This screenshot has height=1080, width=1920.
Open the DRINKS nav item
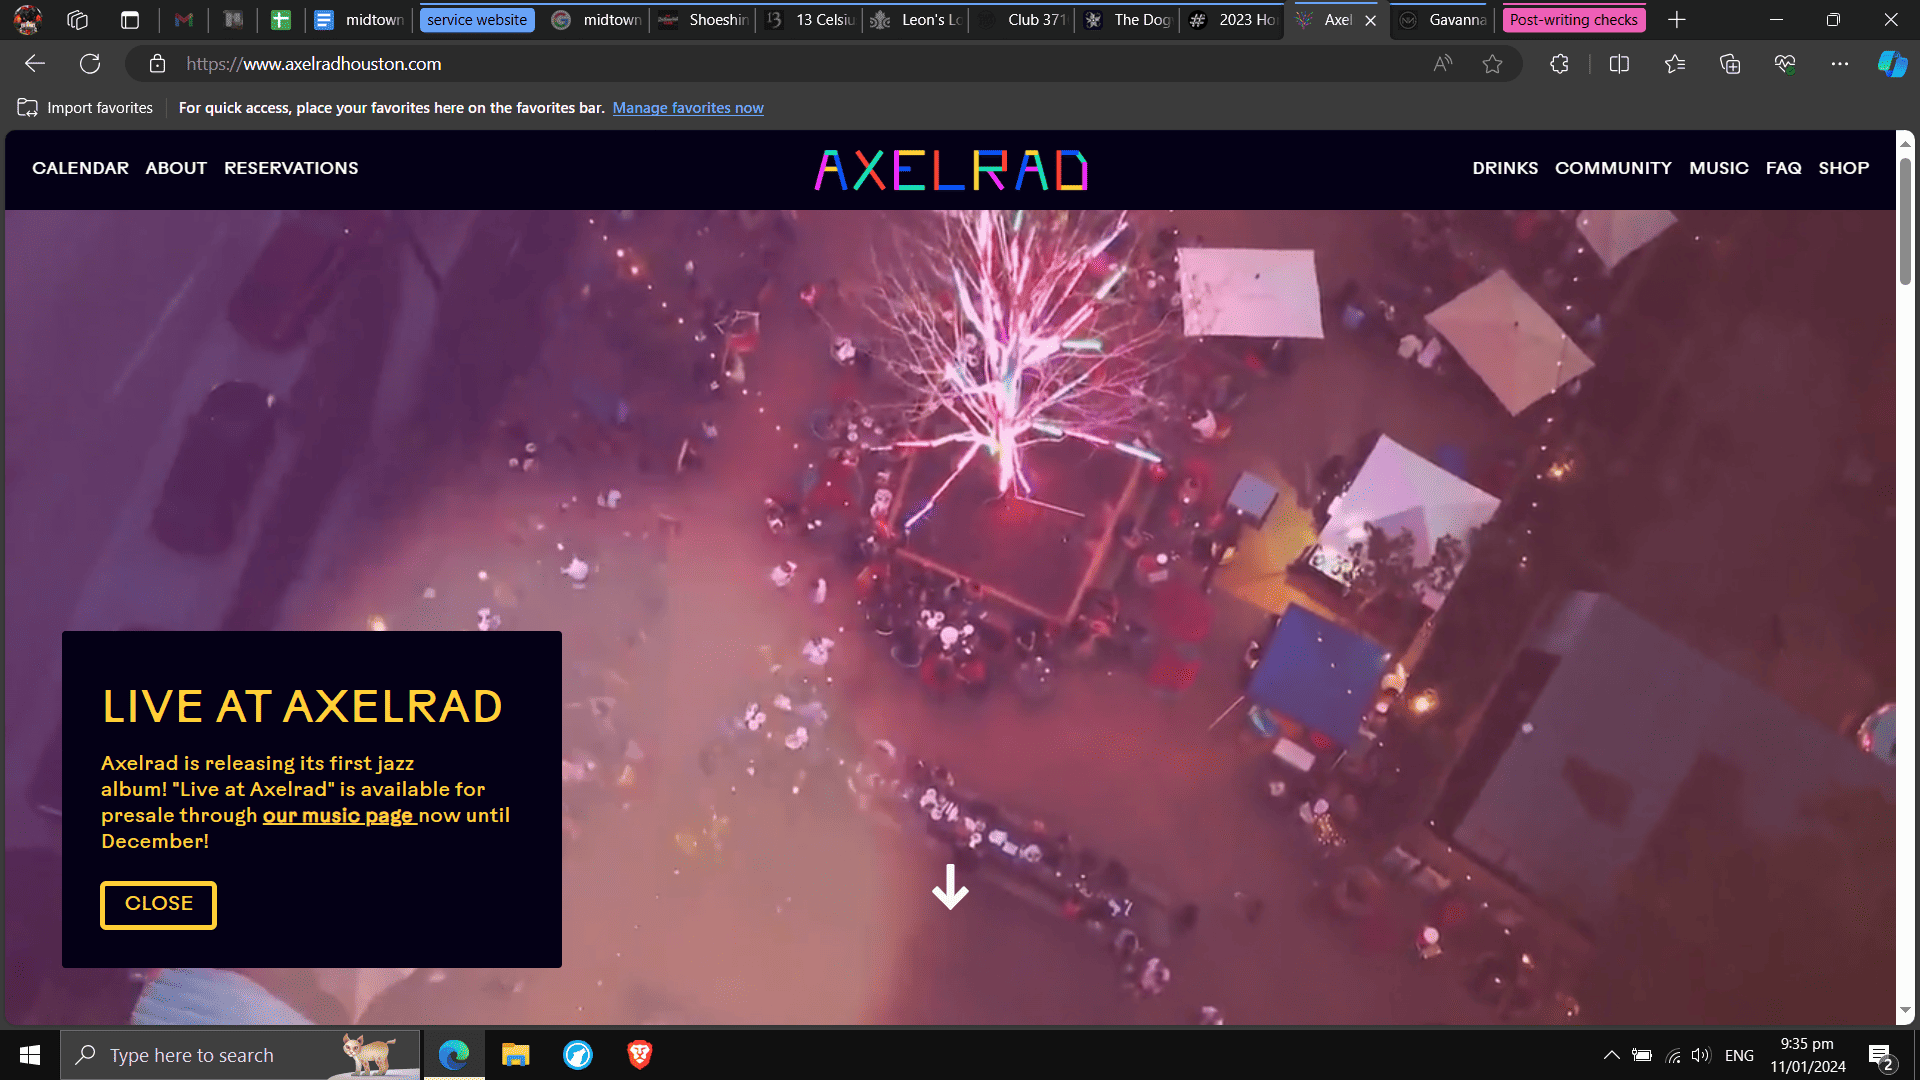coord(1505,168)
